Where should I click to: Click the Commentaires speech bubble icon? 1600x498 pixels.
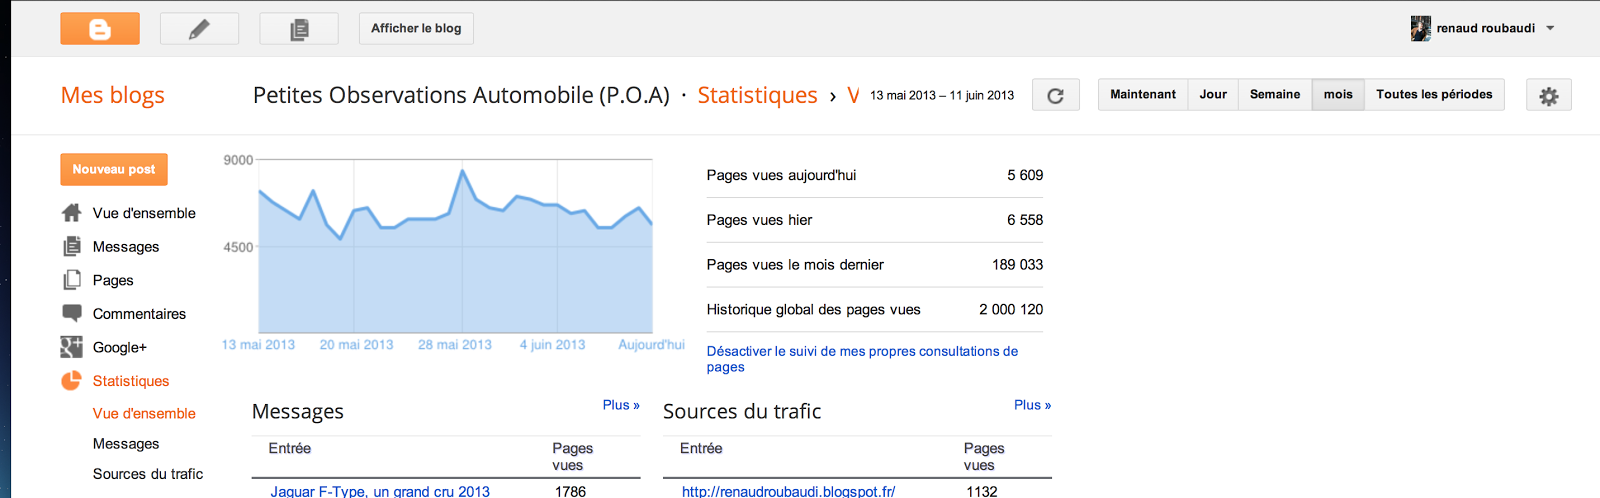click(71, 313)
